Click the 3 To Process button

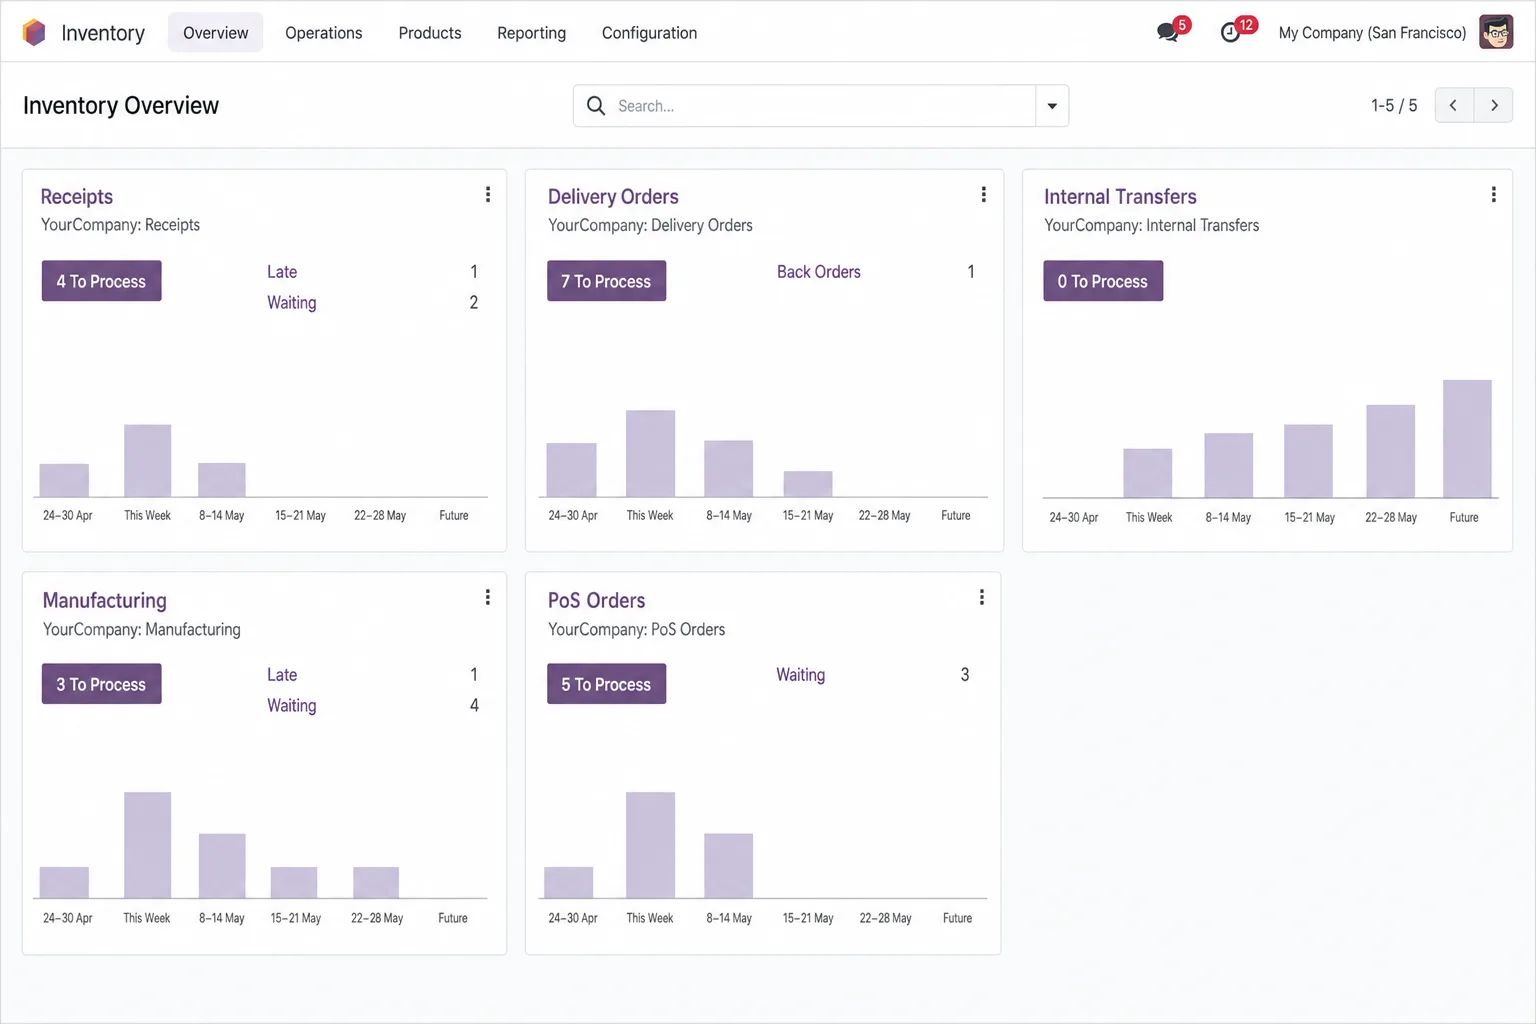coord(101,684)
